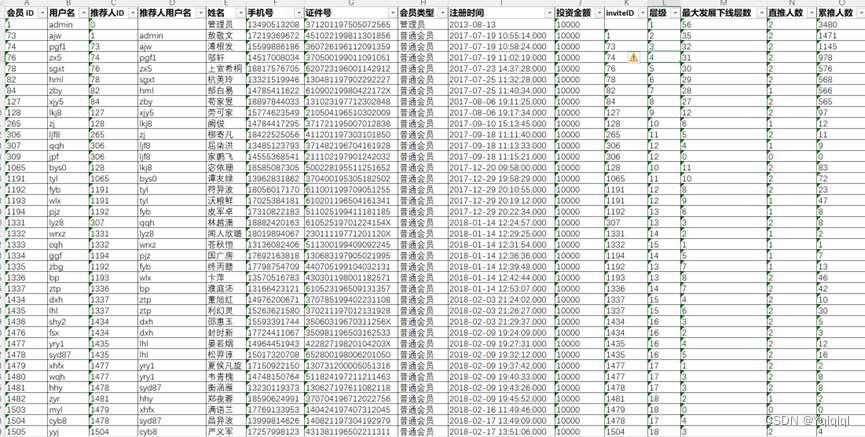Open the 会员类型 column filter dropdown
Image resolution: width=865 pixels, height=437 pixels.
pyautogui.click(x=442, y=13)
